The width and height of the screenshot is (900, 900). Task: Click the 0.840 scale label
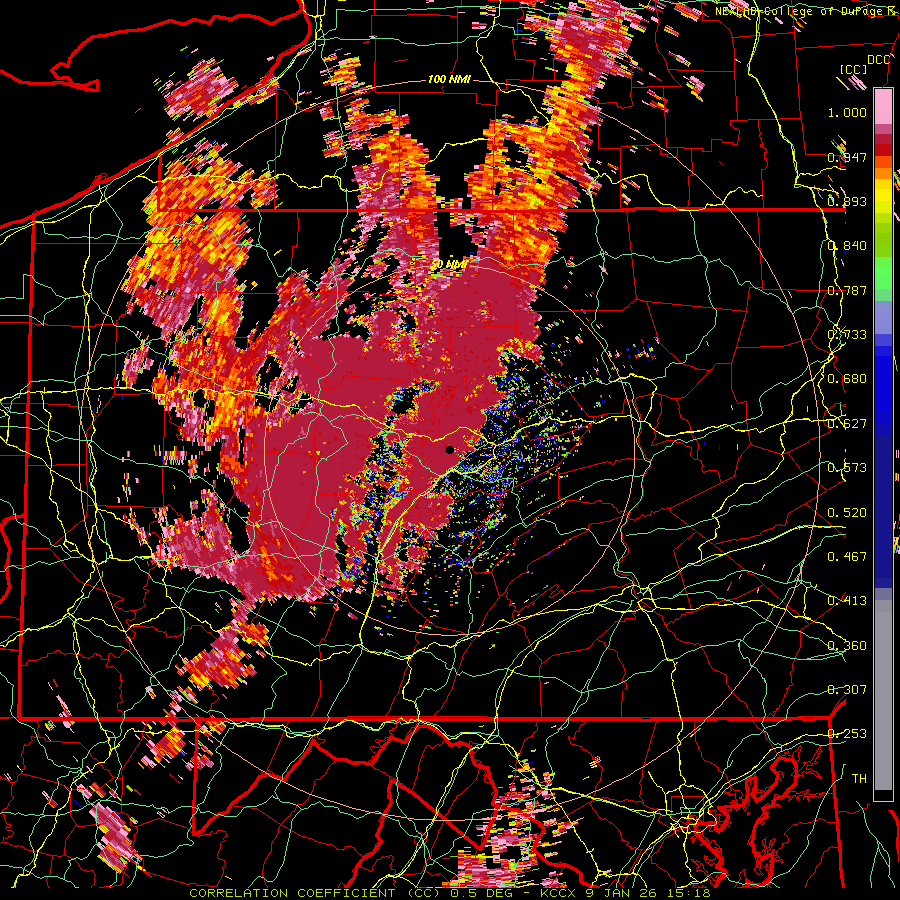[847, 246]
